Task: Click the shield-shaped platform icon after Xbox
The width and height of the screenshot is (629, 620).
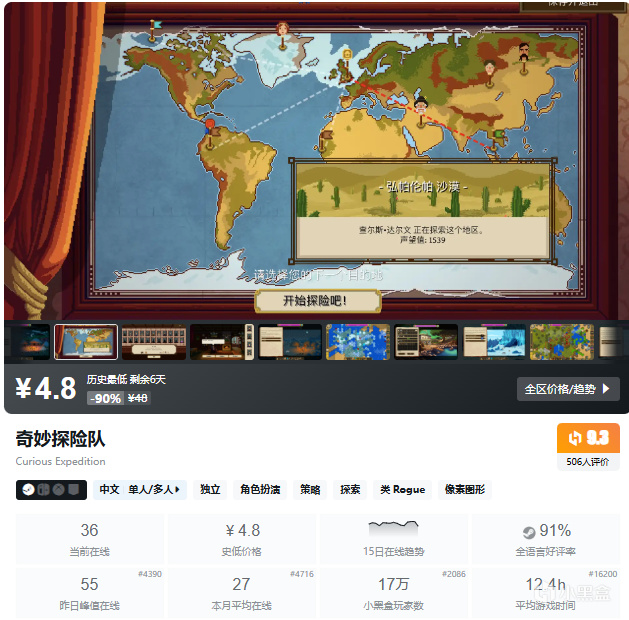Action: click(x=73, y=490)
